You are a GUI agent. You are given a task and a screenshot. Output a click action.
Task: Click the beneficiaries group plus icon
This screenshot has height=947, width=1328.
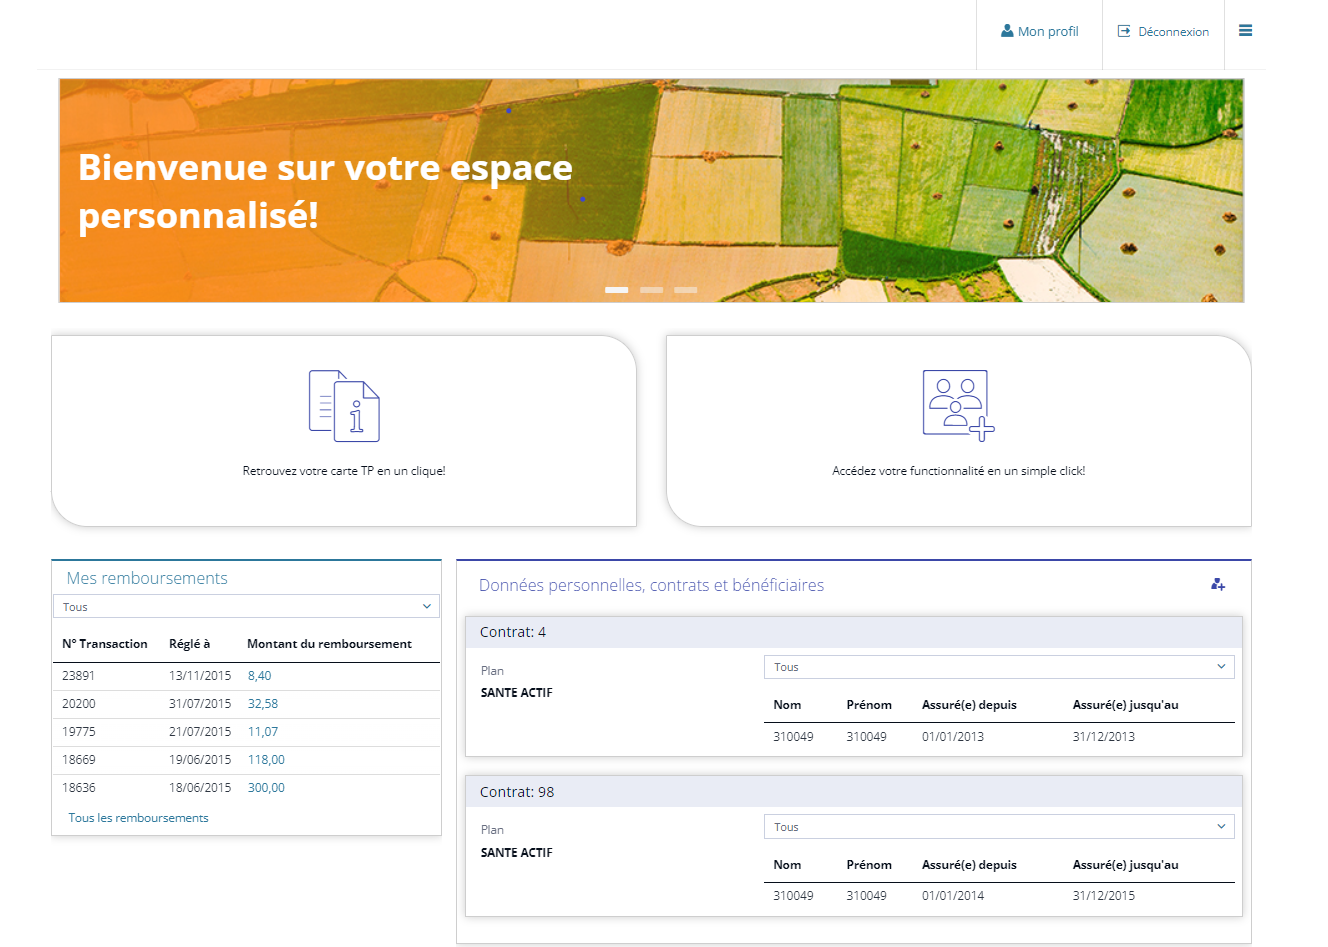click(958, 405)
